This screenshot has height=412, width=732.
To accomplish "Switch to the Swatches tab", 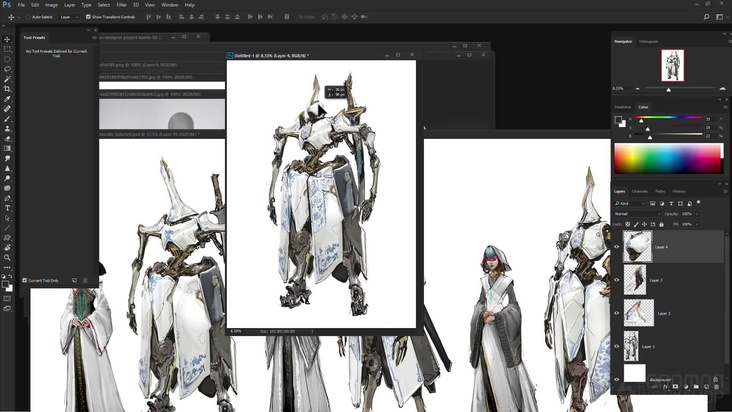I will tap(622, 107).
